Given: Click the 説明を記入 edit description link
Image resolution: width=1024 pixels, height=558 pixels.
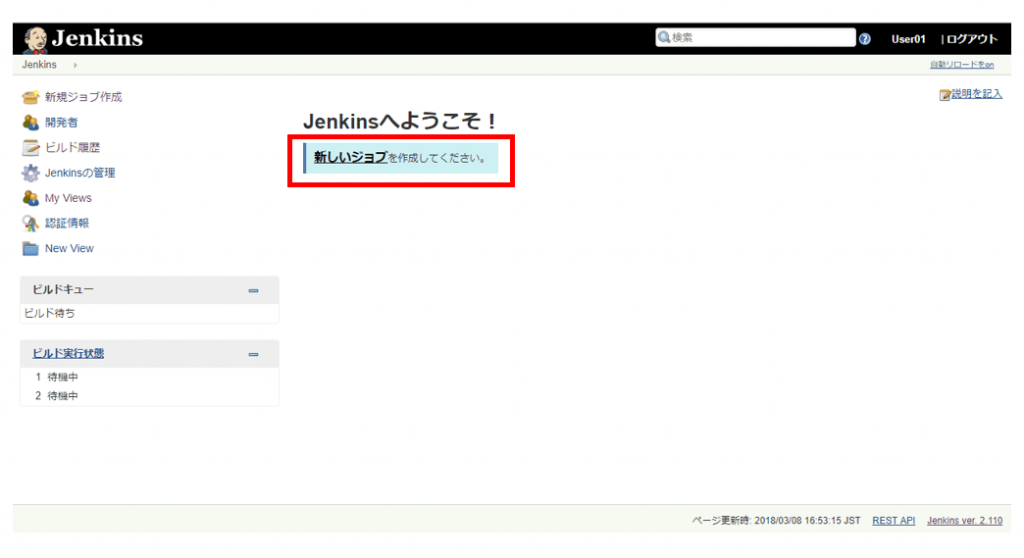Looking at the screenshot, I should [x=976, y=94].
